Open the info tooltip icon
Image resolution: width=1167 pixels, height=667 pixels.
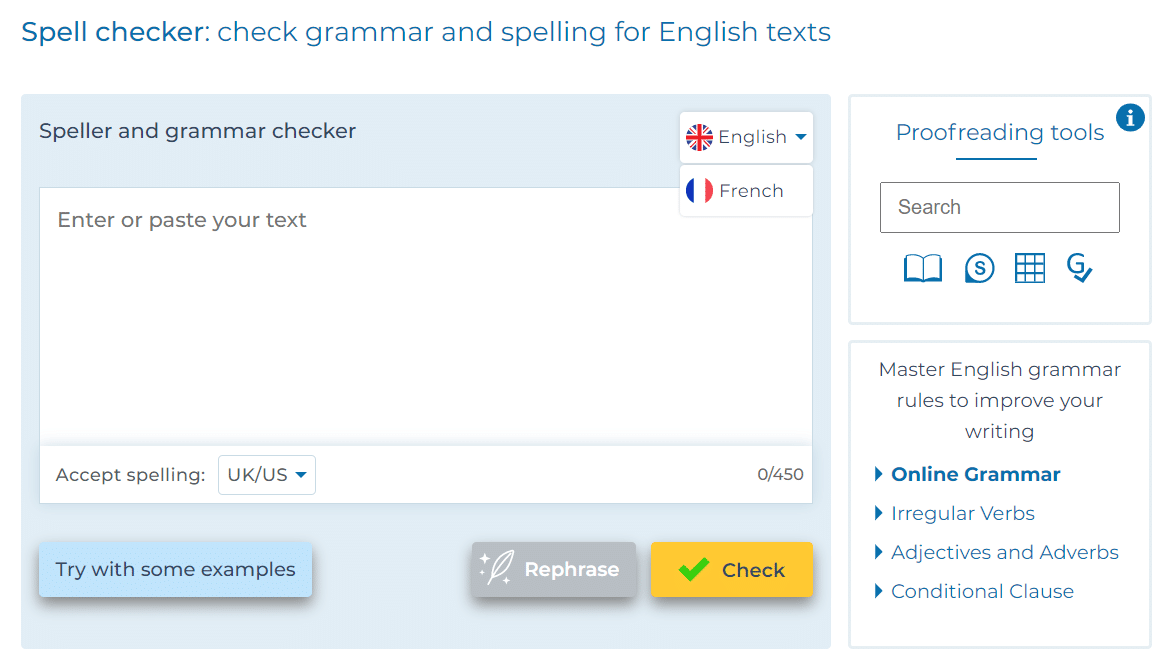(x=1130, y=117)
